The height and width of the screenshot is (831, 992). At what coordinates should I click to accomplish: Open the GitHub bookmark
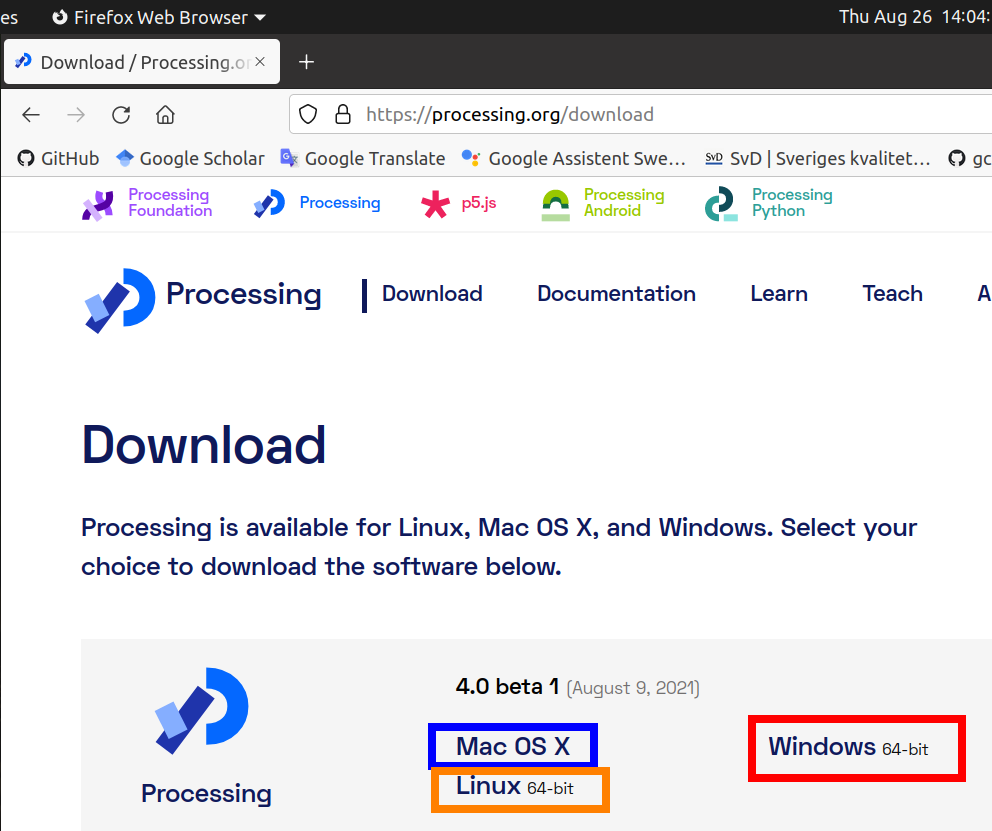coord(58,158)
